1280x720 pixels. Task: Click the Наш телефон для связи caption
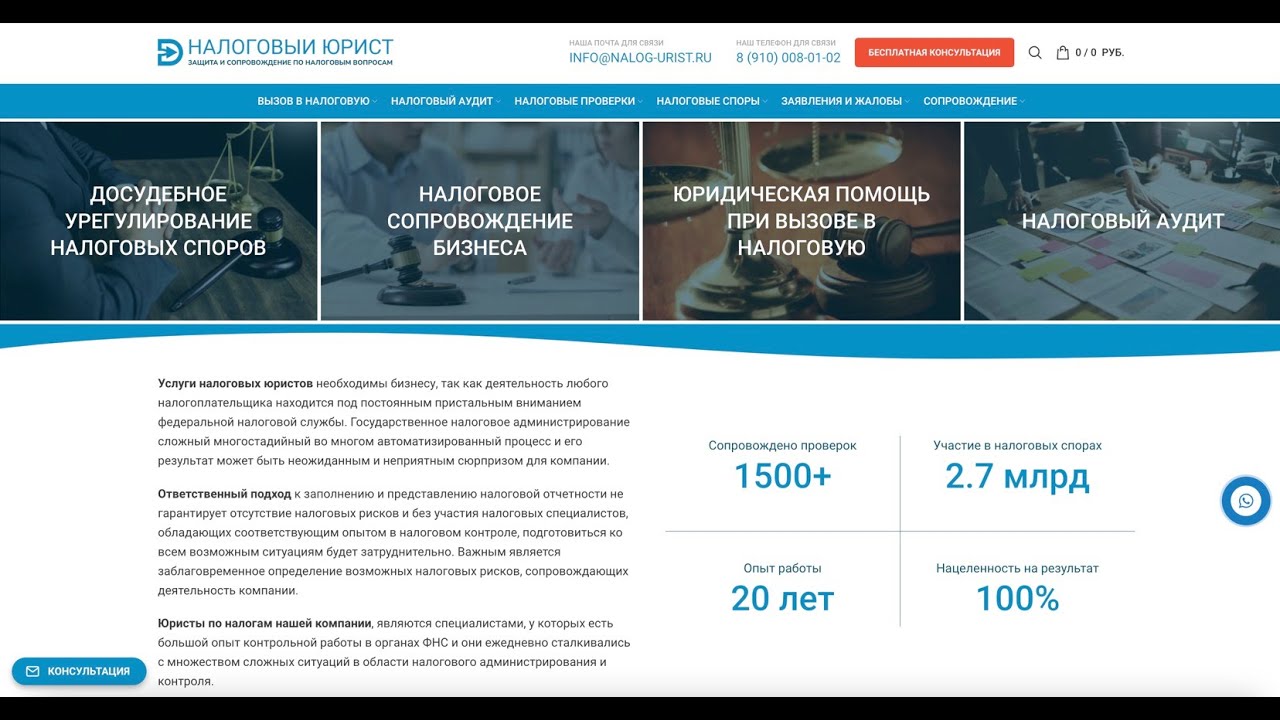[786, 43]
